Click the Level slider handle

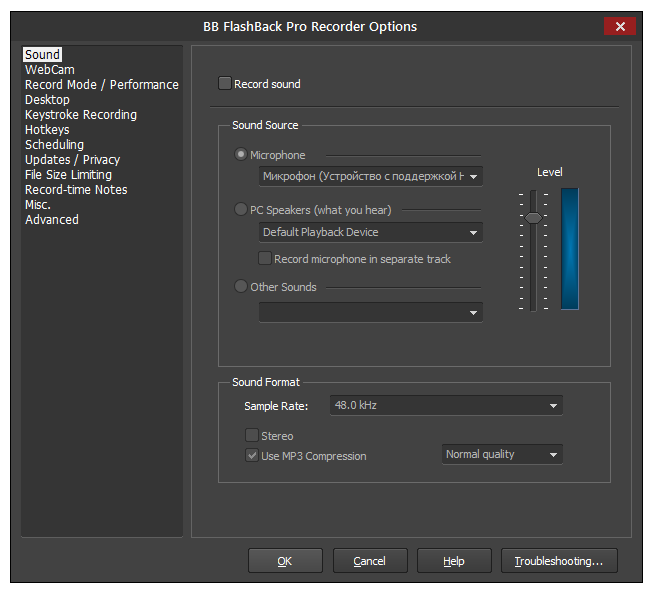(534, 217)
